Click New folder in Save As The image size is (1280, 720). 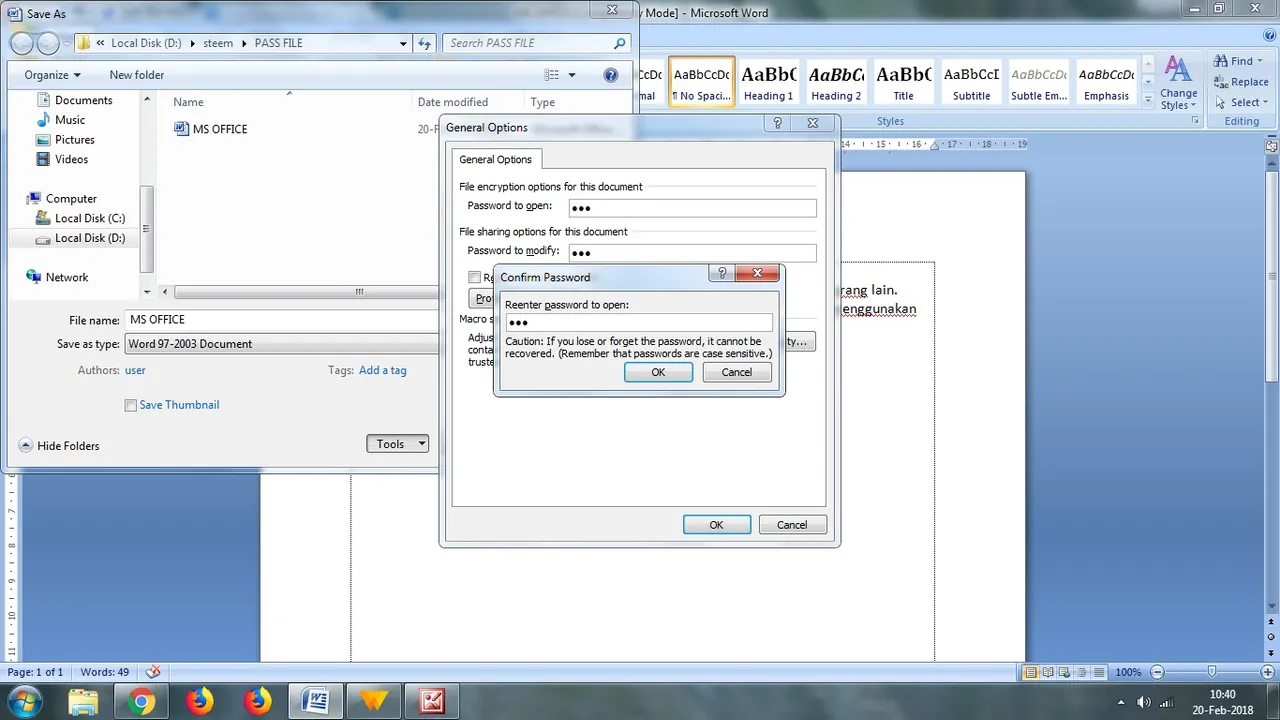(x=137, y=75)
